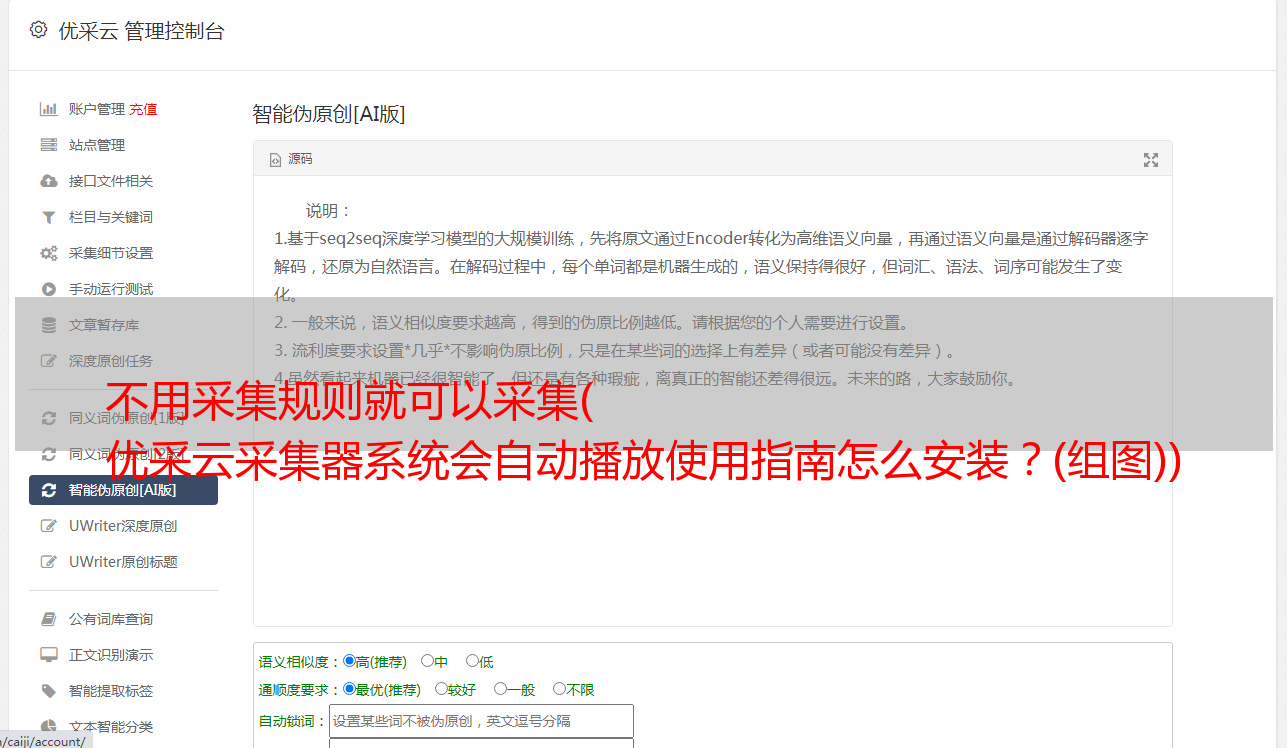Image resolution: width=1287 pixels, height=748 pixels.
Task: Click the 智能提取标签 tag icon
Action: click(48, 691)
